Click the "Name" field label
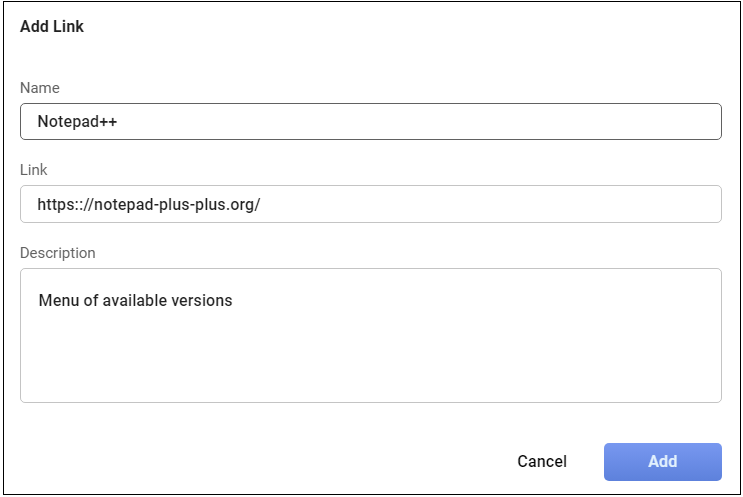Screen dimensions: 743x497 (x=40, y=88)
